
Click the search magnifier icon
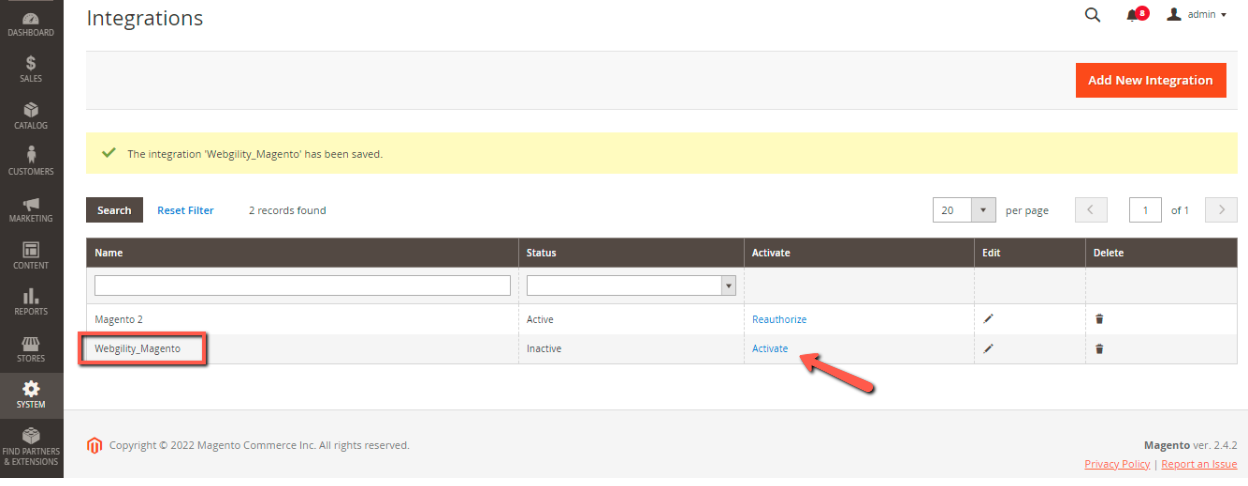tap(1092, 15)
